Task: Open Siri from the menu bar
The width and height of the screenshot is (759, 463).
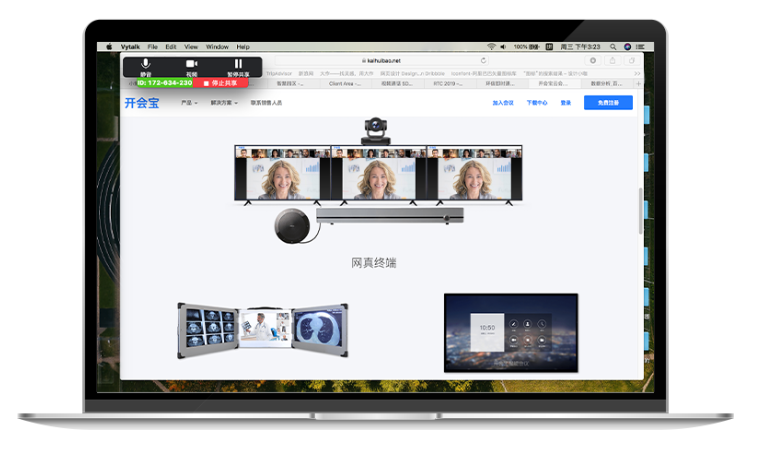Action: [627, 47]
